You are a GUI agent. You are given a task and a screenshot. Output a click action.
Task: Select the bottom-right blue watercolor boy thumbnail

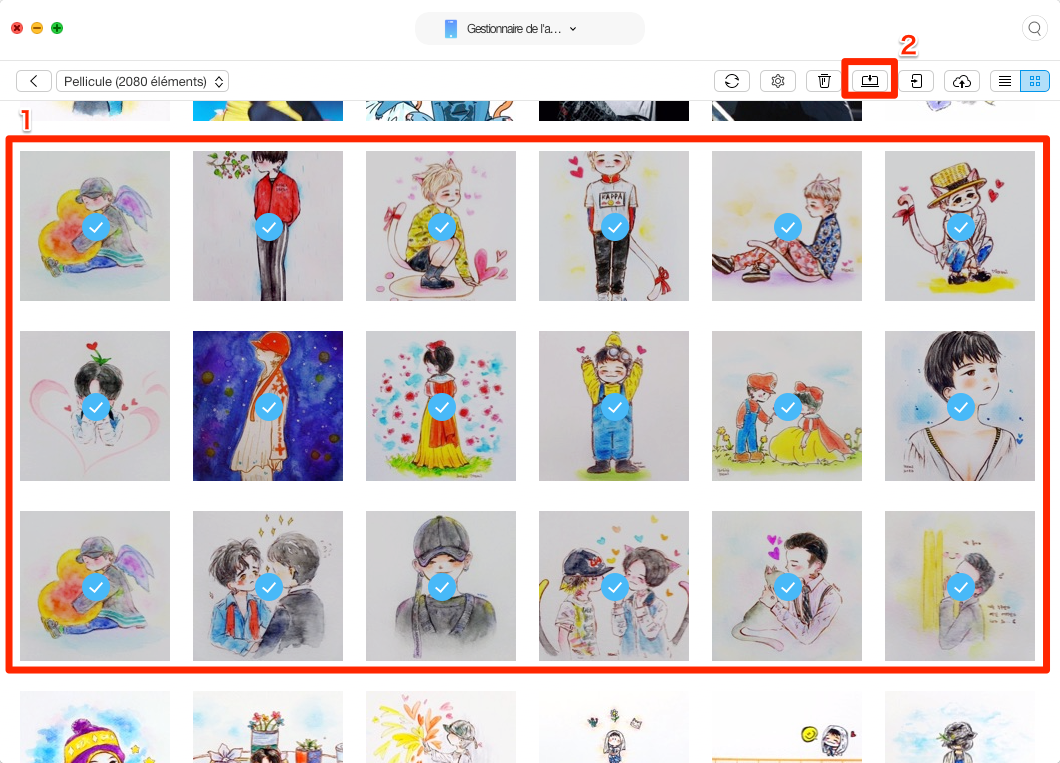960,727
